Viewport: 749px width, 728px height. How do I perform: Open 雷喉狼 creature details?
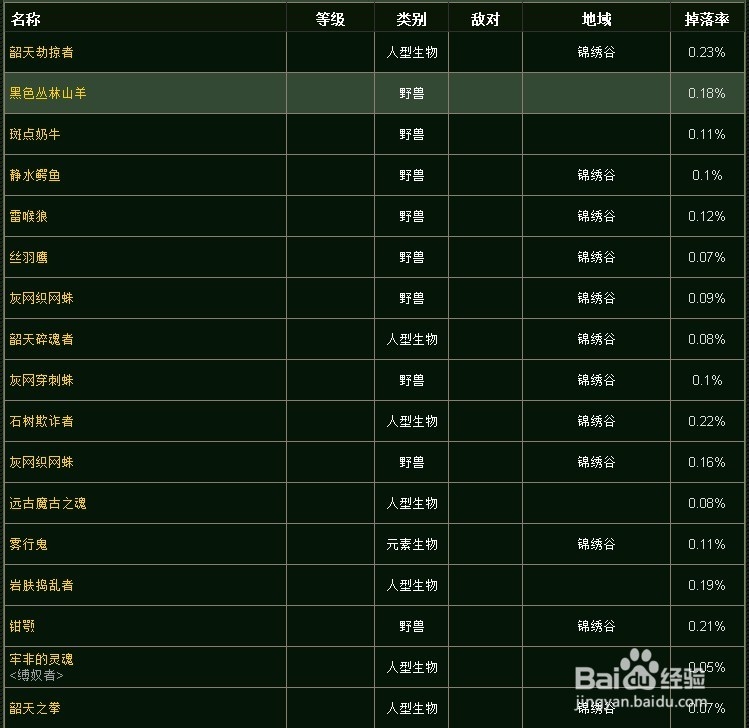[29, 216]
